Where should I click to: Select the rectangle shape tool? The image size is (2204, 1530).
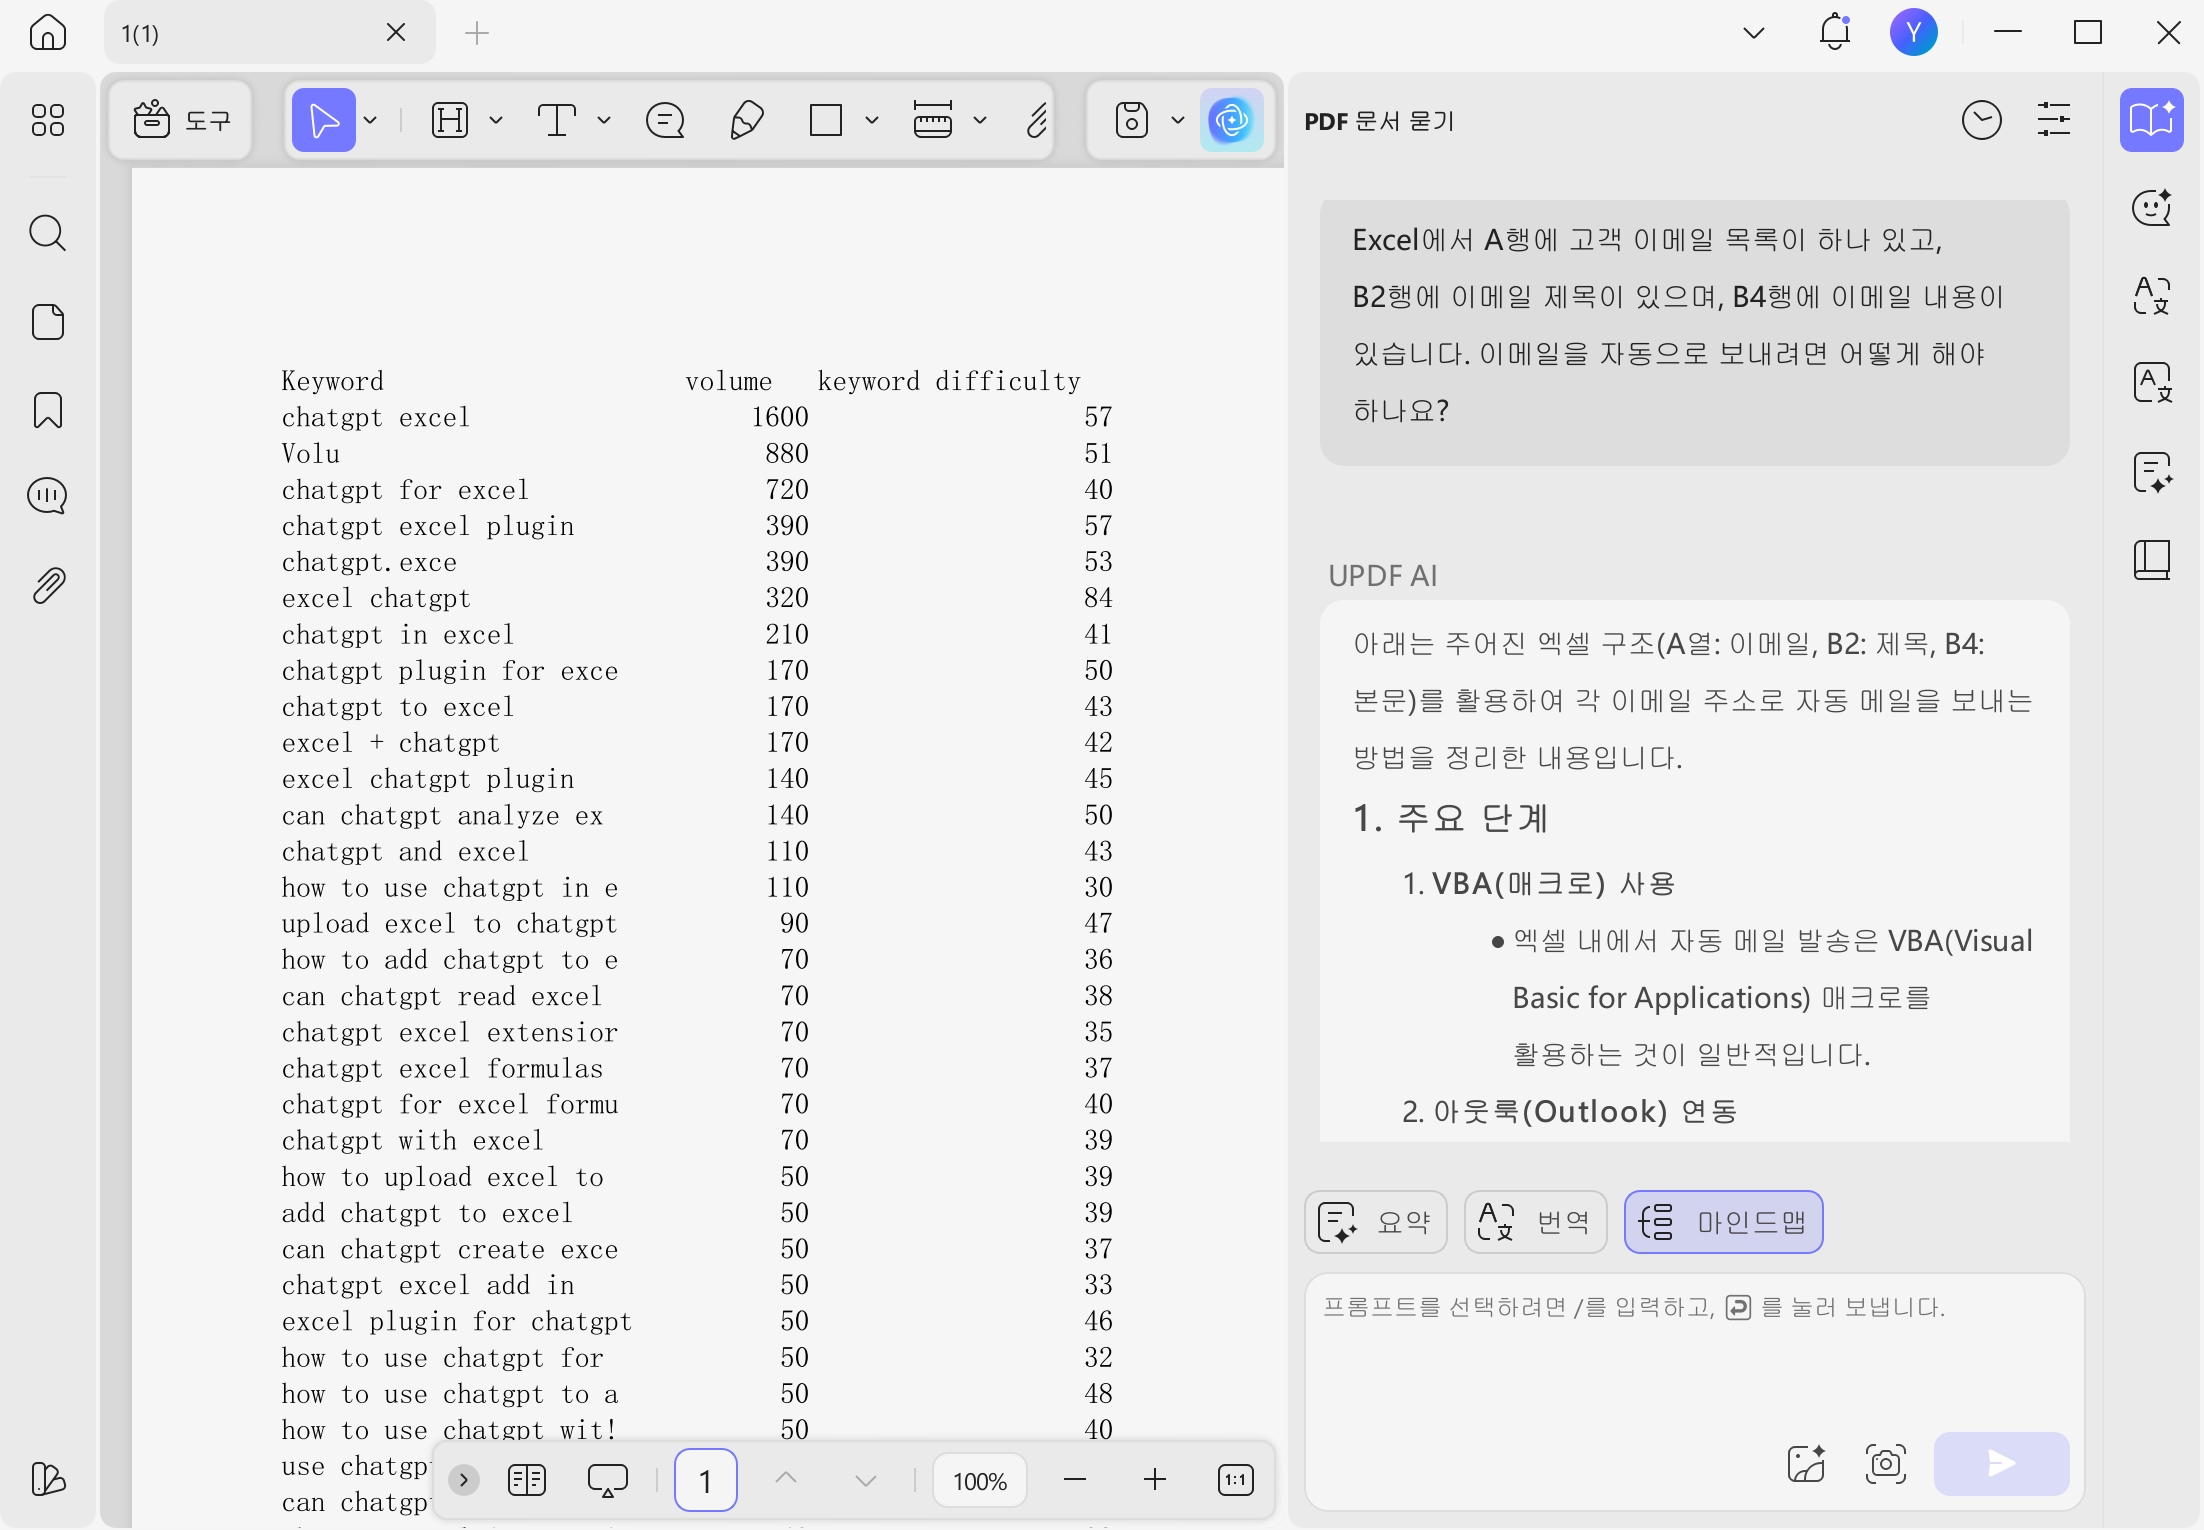click(x=826, y=120)
